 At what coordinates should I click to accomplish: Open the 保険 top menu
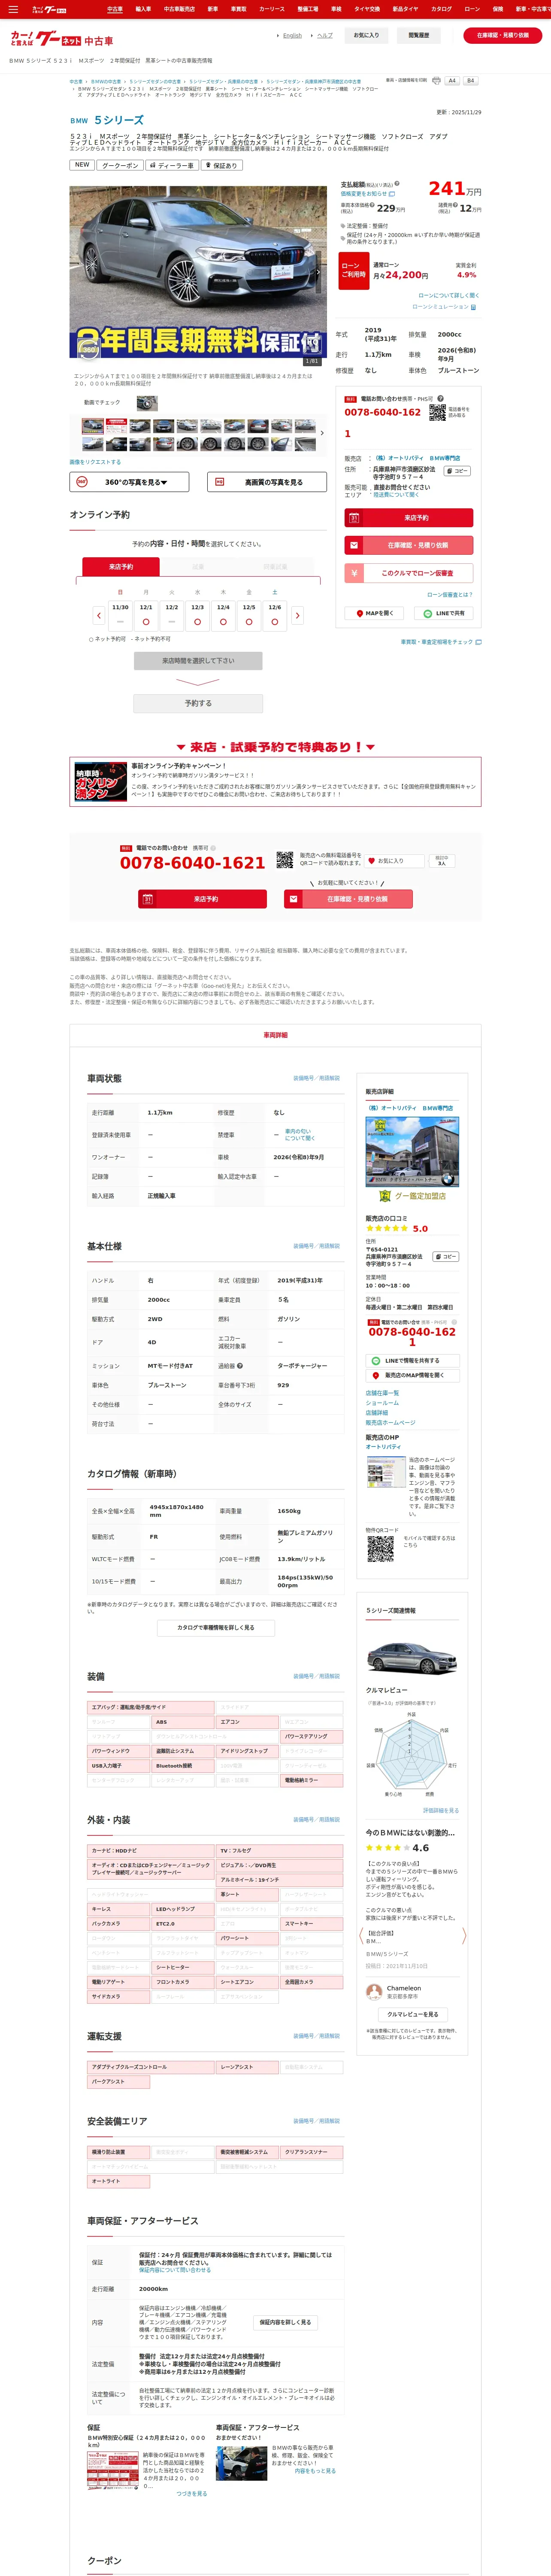[x=498, y=9]
